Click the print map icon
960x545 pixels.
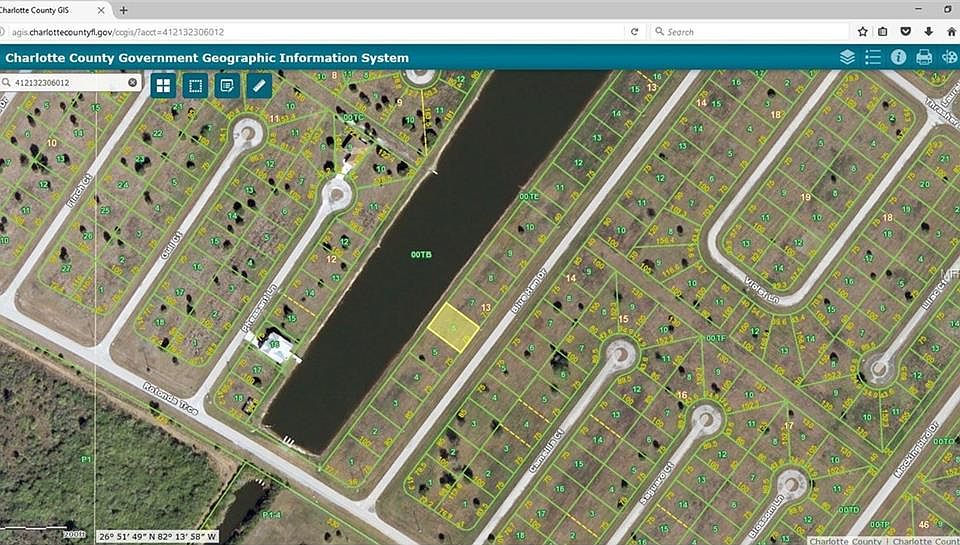[924, 58]
